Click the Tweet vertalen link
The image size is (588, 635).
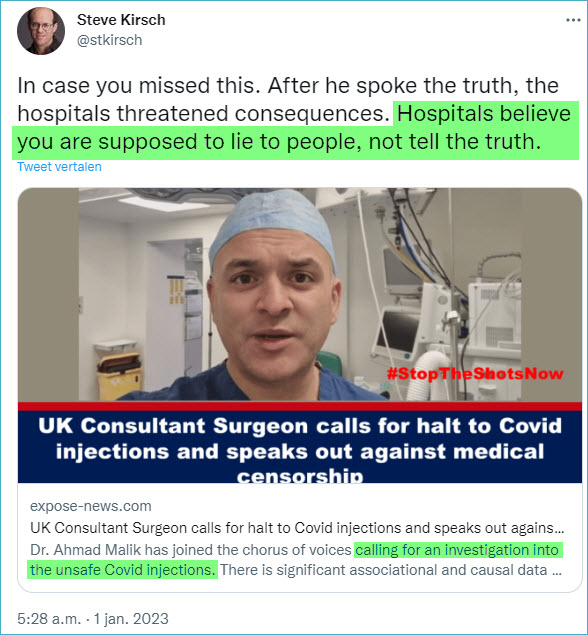(59, 167)
